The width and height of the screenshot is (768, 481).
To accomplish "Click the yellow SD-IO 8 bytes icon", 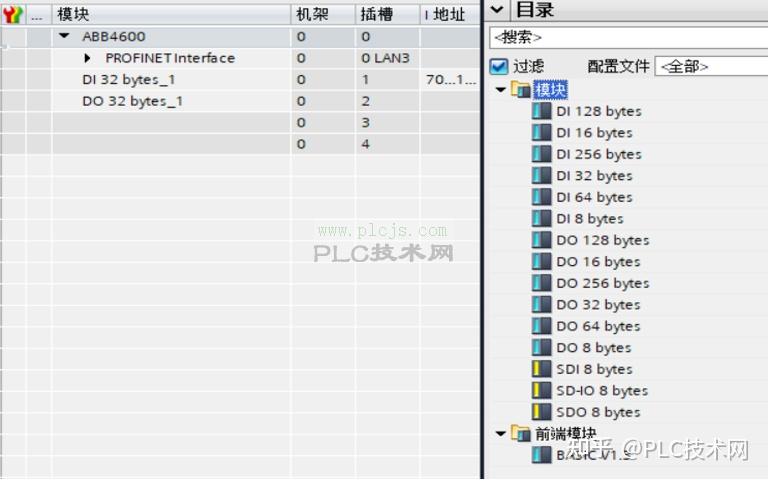I will [x=541, y=390].
